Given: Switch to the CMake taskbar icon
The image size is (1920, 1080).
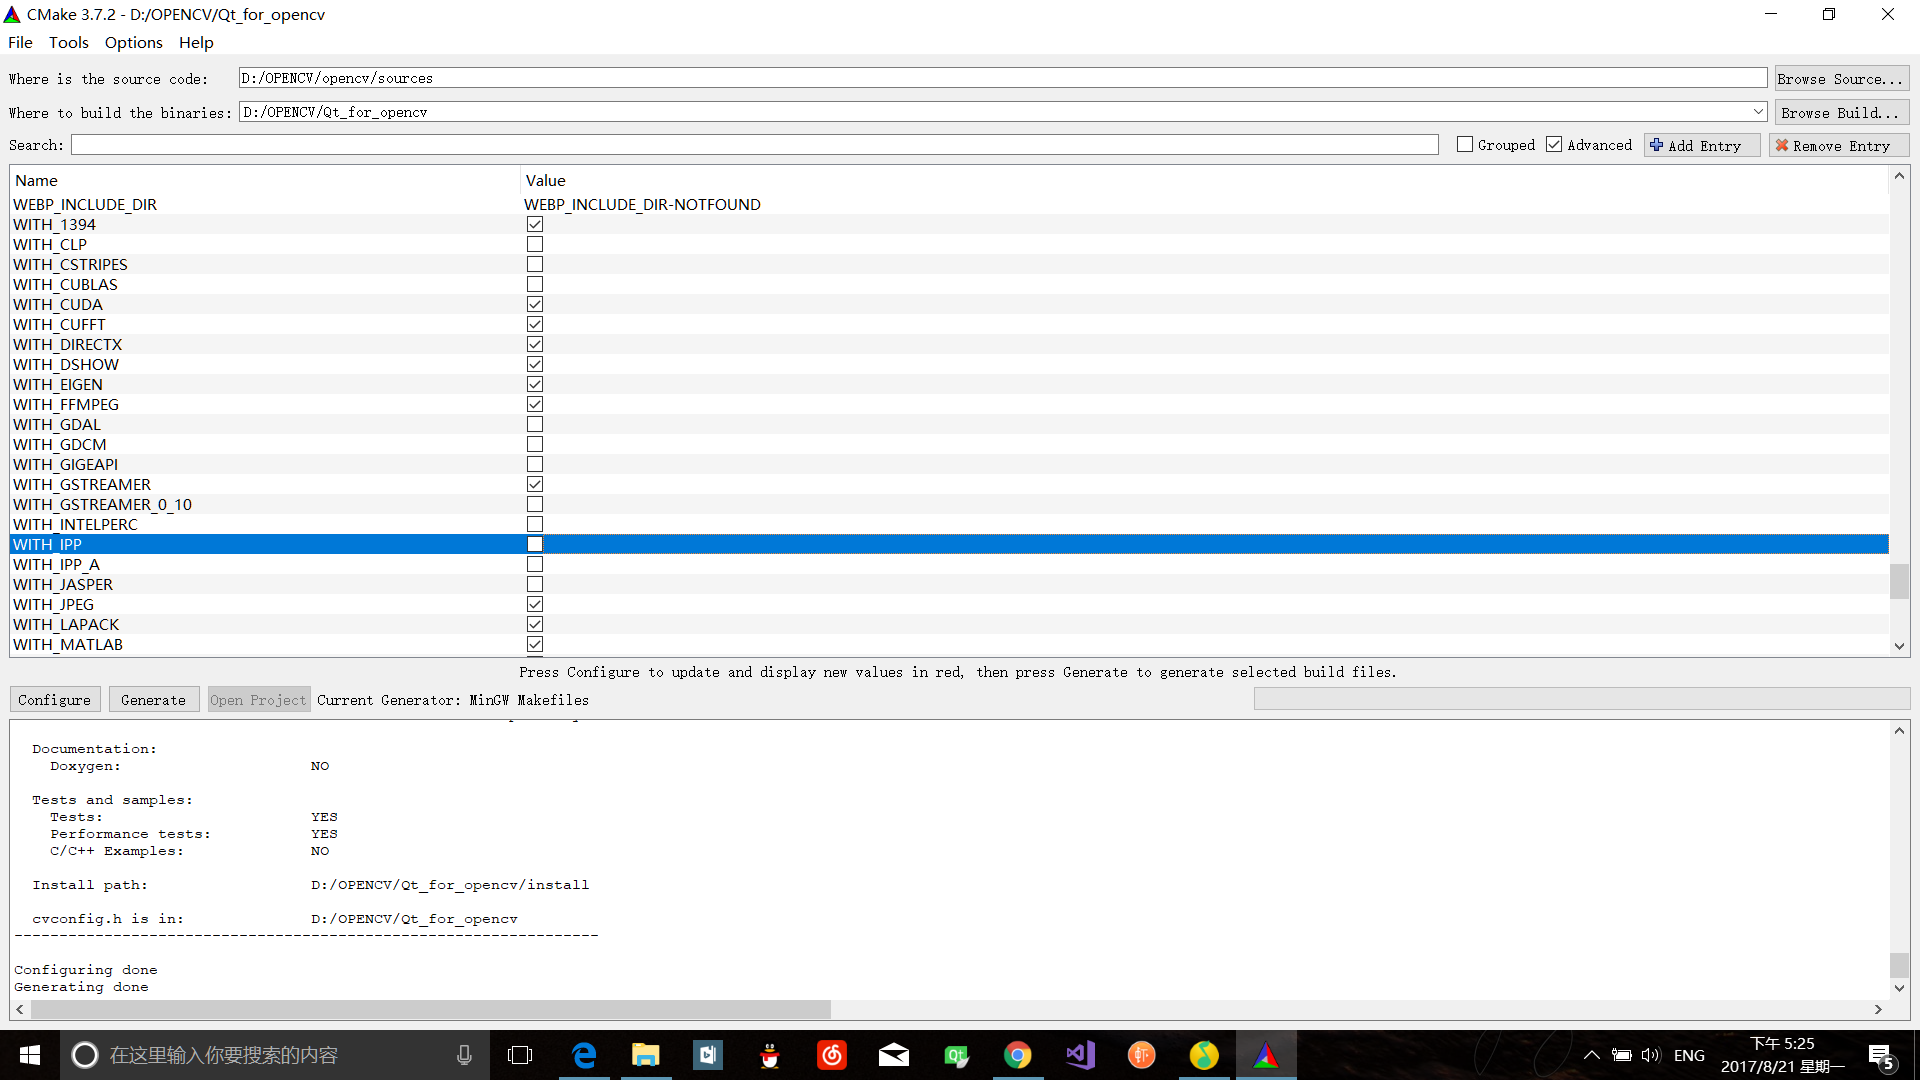Looking at the screenshot, I should pos(1266,1055).
